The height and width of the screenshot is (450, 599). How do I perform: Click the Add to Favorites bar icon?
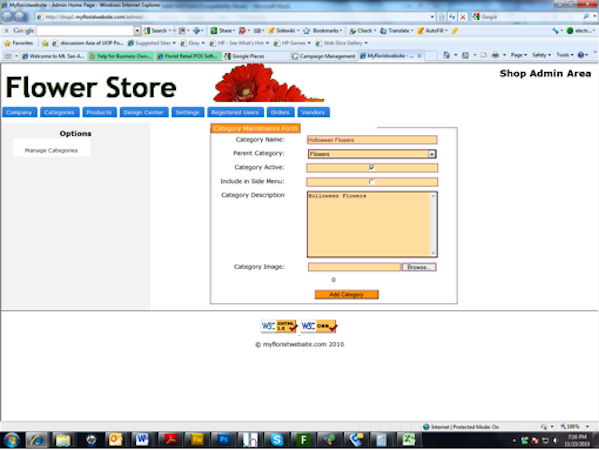tap(45, 43)
